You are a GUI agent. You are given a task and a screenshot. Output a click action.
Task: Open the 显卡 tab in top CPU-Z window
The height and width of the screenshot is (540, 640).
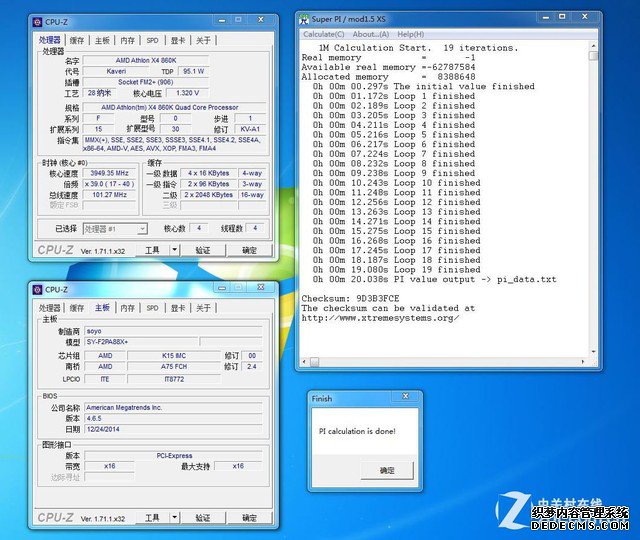pyautogui.click(x=178, y=40)
